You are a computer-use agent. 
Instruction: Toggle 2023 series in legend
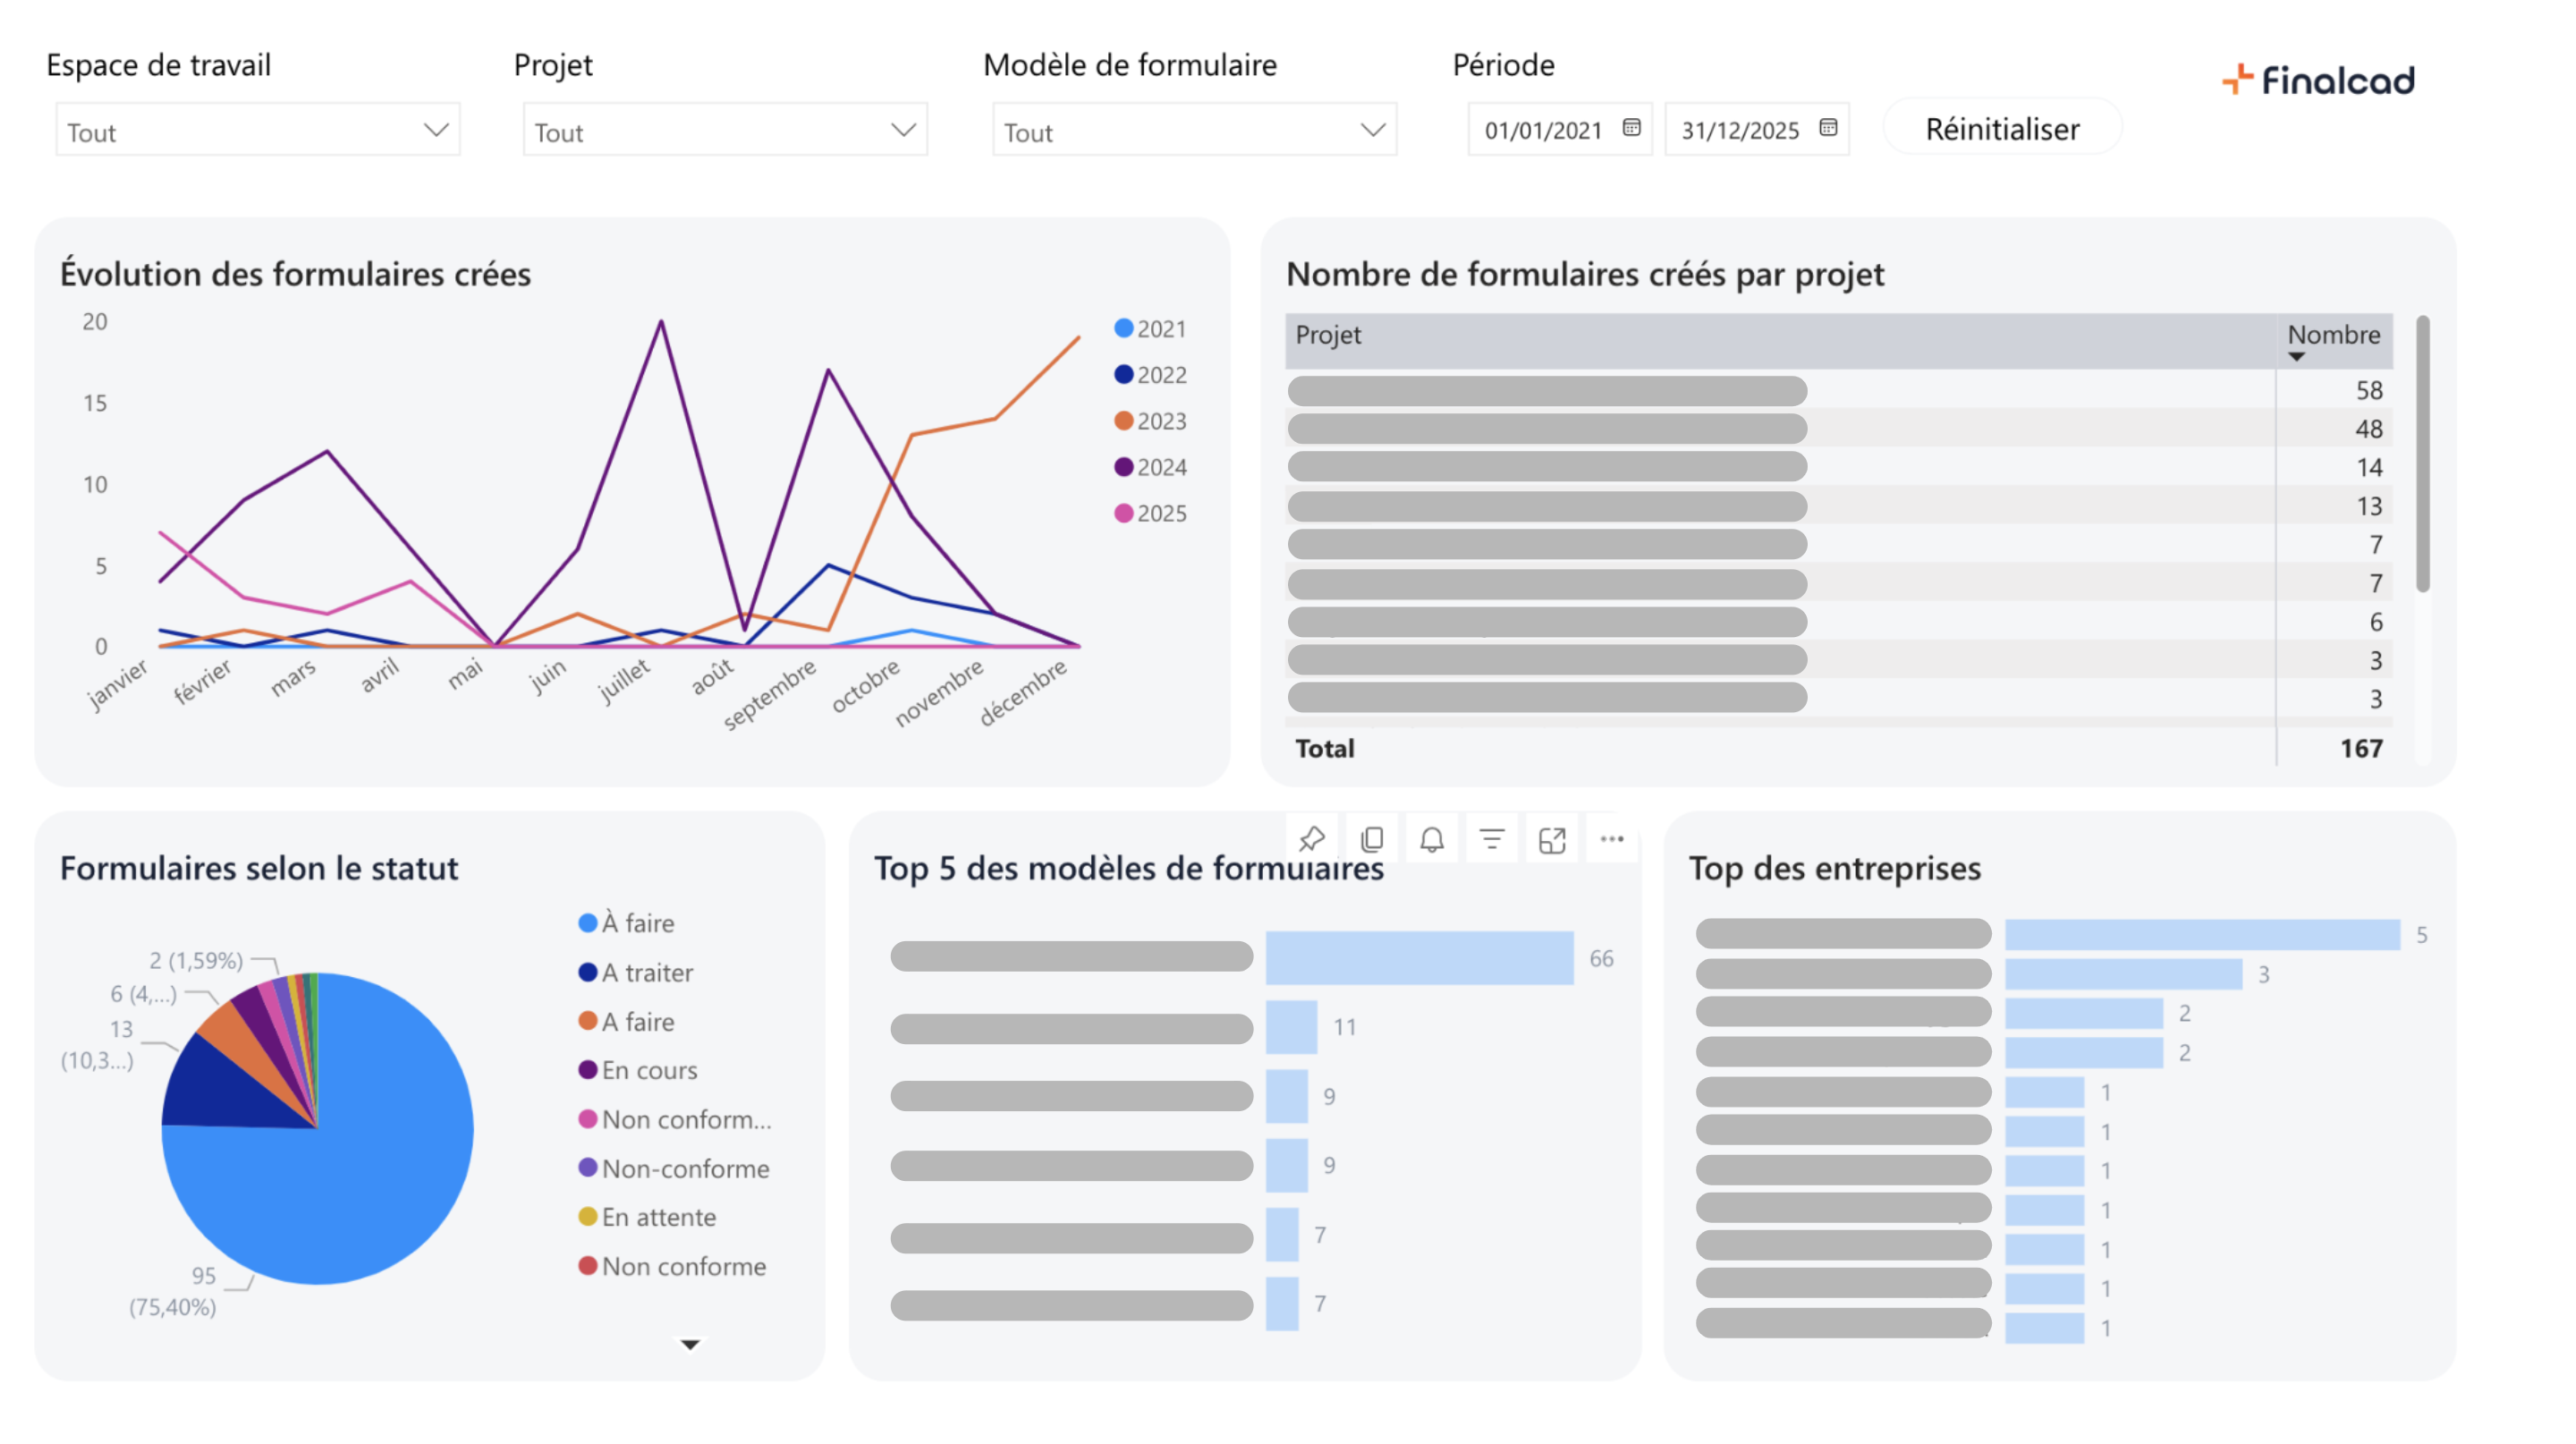point(1150,421)
